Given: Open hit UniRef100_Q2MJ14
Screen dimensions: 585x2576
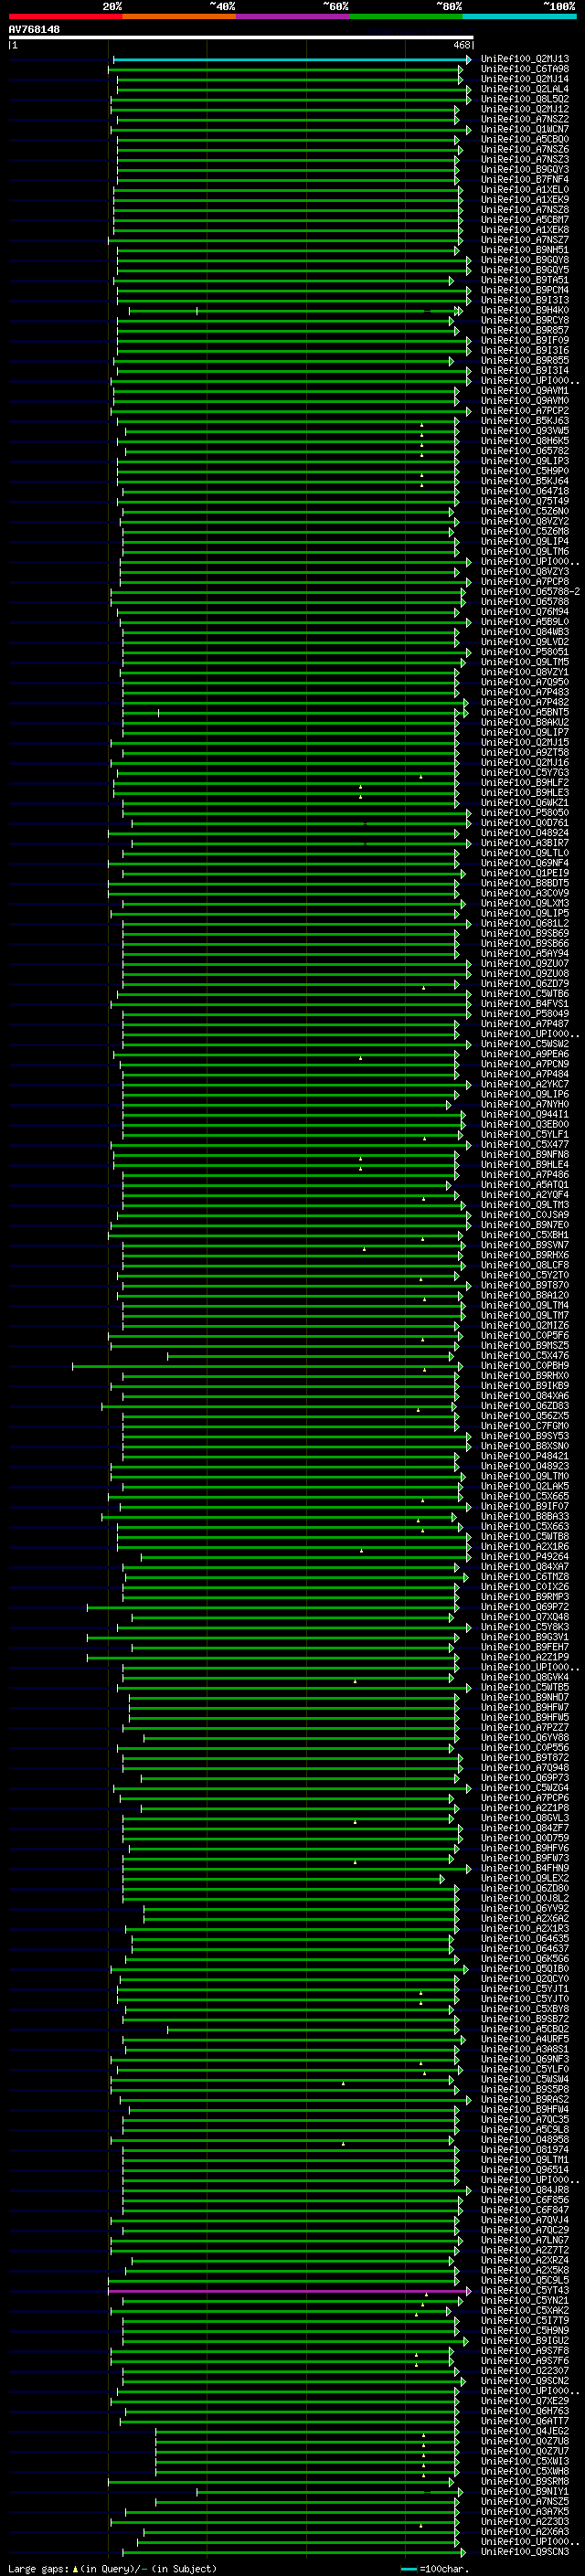Looking at the screenshot, I should pos(525,80).
